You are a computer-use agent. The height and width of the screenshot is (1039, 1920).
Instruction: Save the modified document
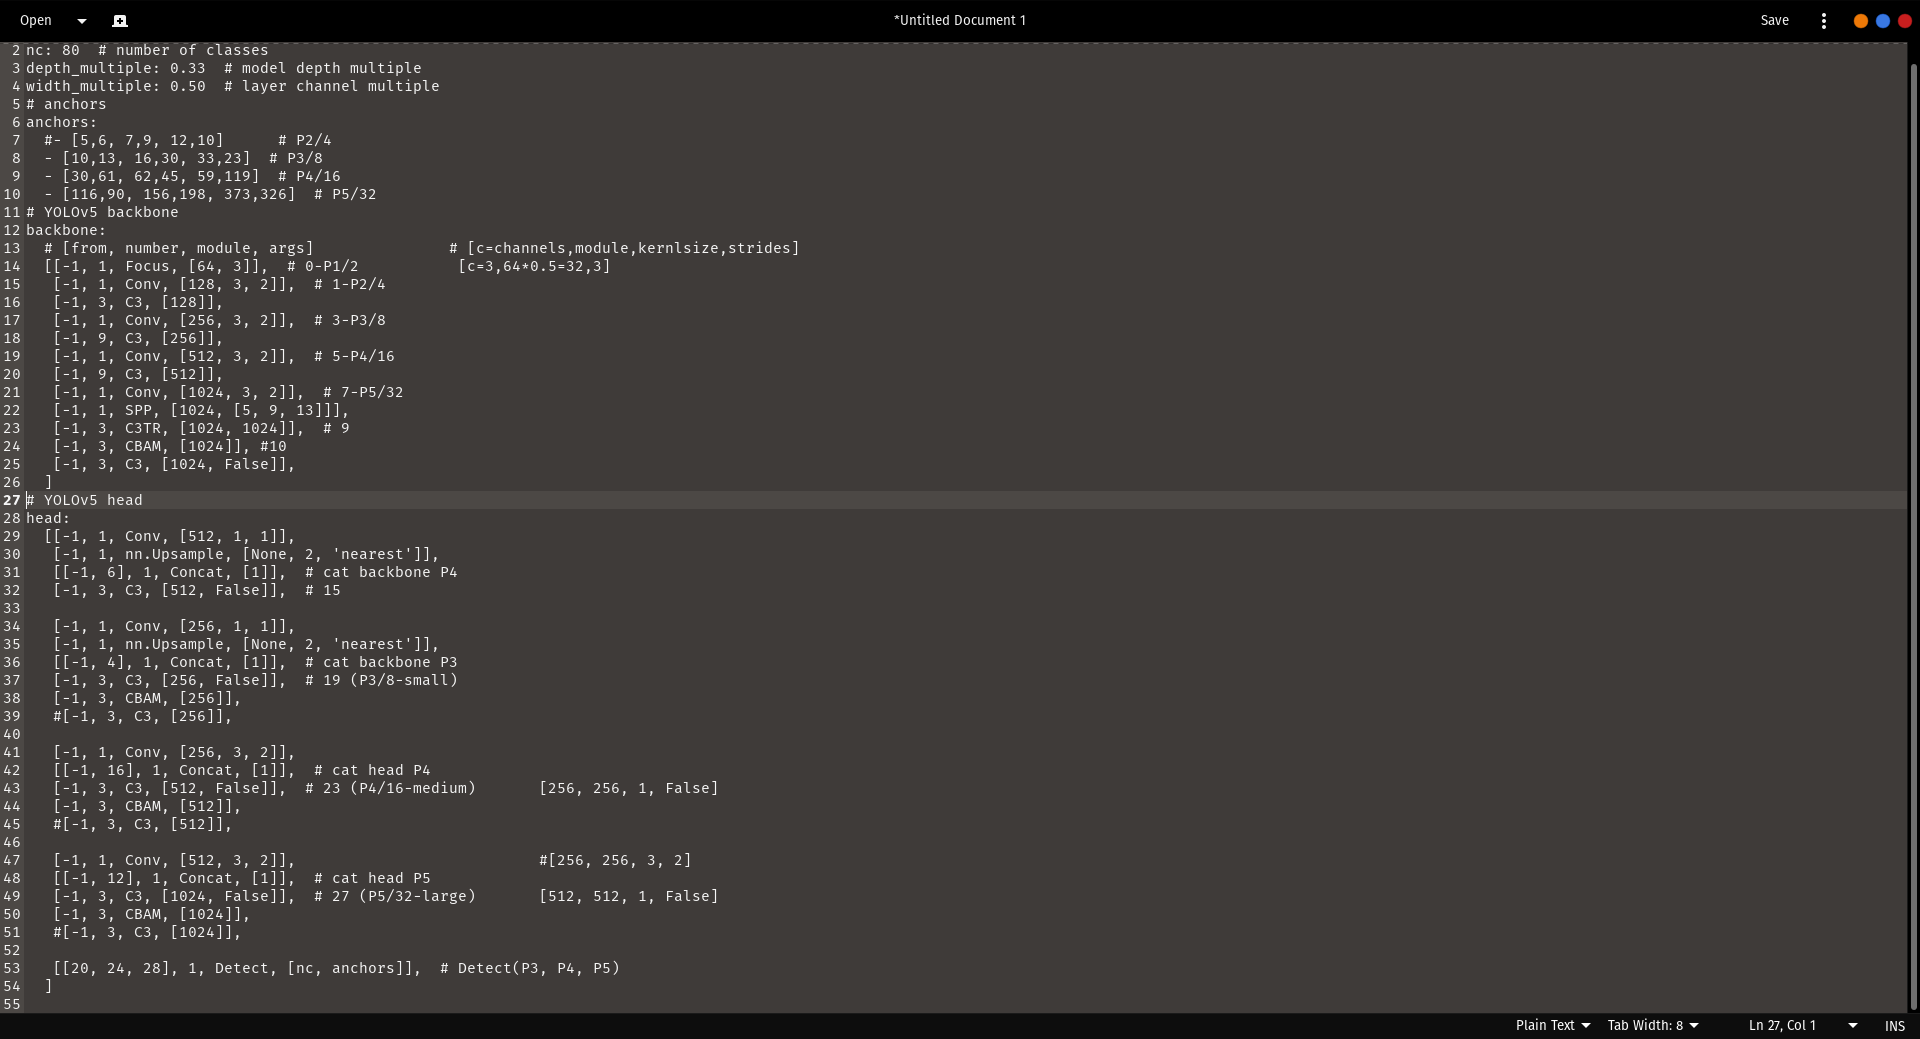[x=1775, y=20]
